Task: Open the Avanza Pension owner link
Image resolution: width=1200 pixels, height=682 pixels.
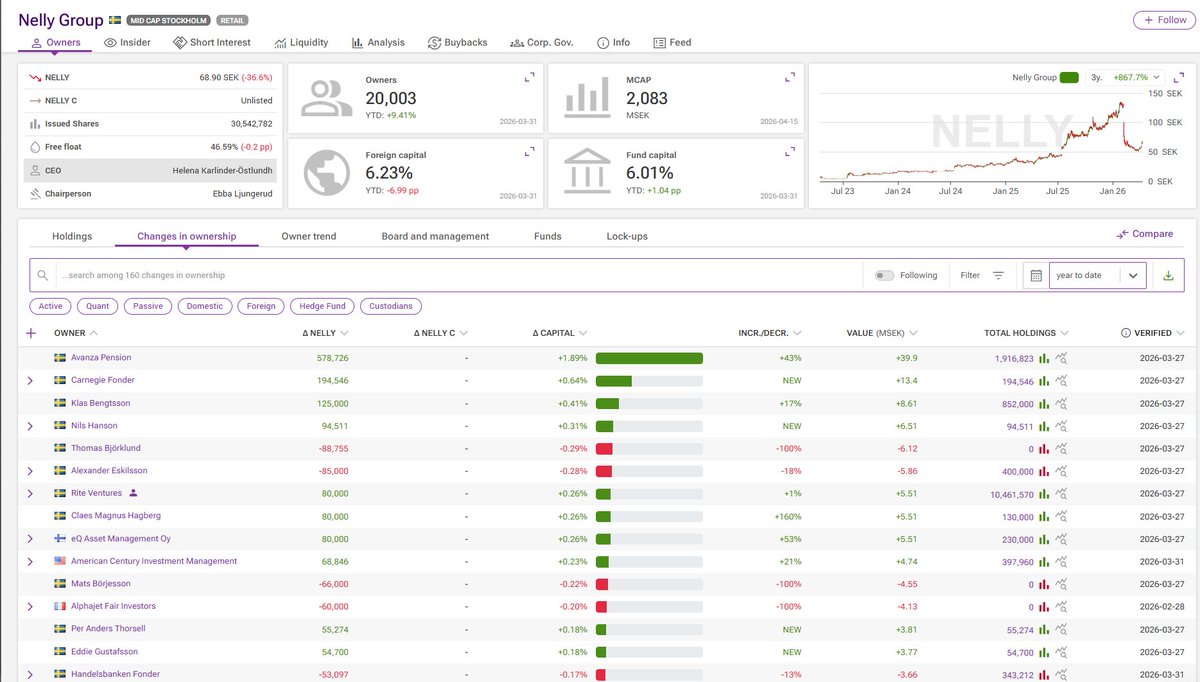Action: [101, 358]
